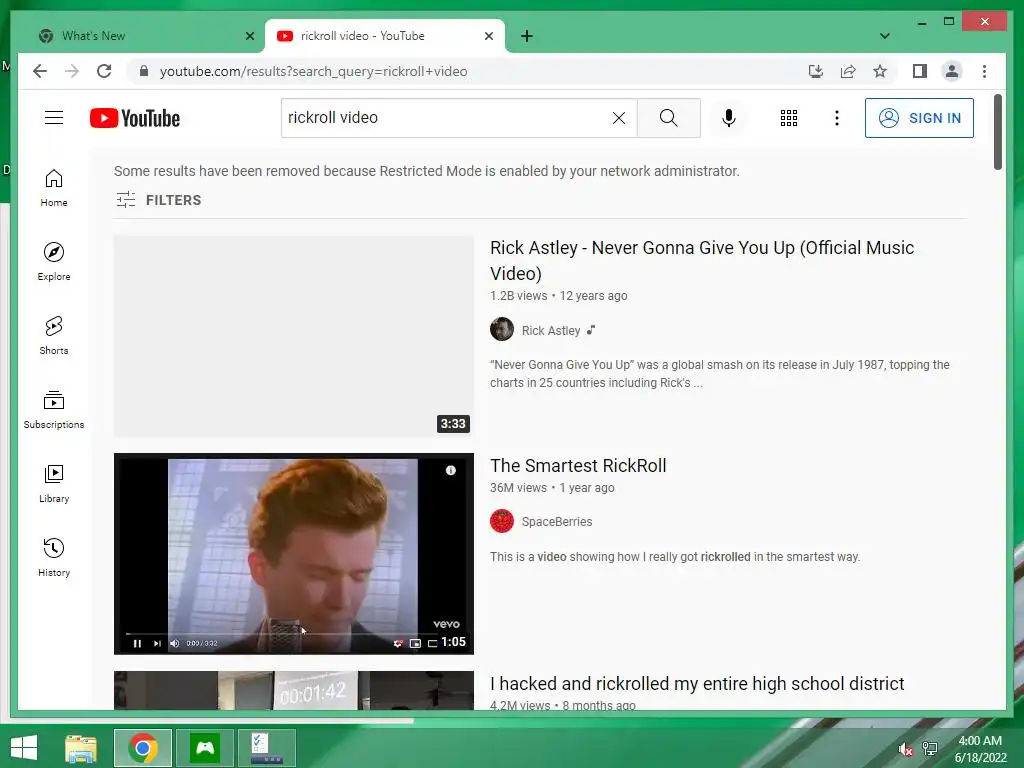Click network tray icon
The image size is (1024, 768).
(x=930, y=749)
